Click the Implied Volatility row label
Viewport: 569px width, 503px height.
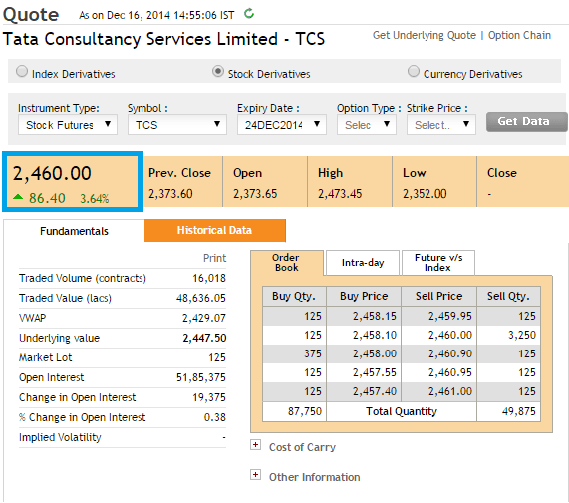point(60,437)
